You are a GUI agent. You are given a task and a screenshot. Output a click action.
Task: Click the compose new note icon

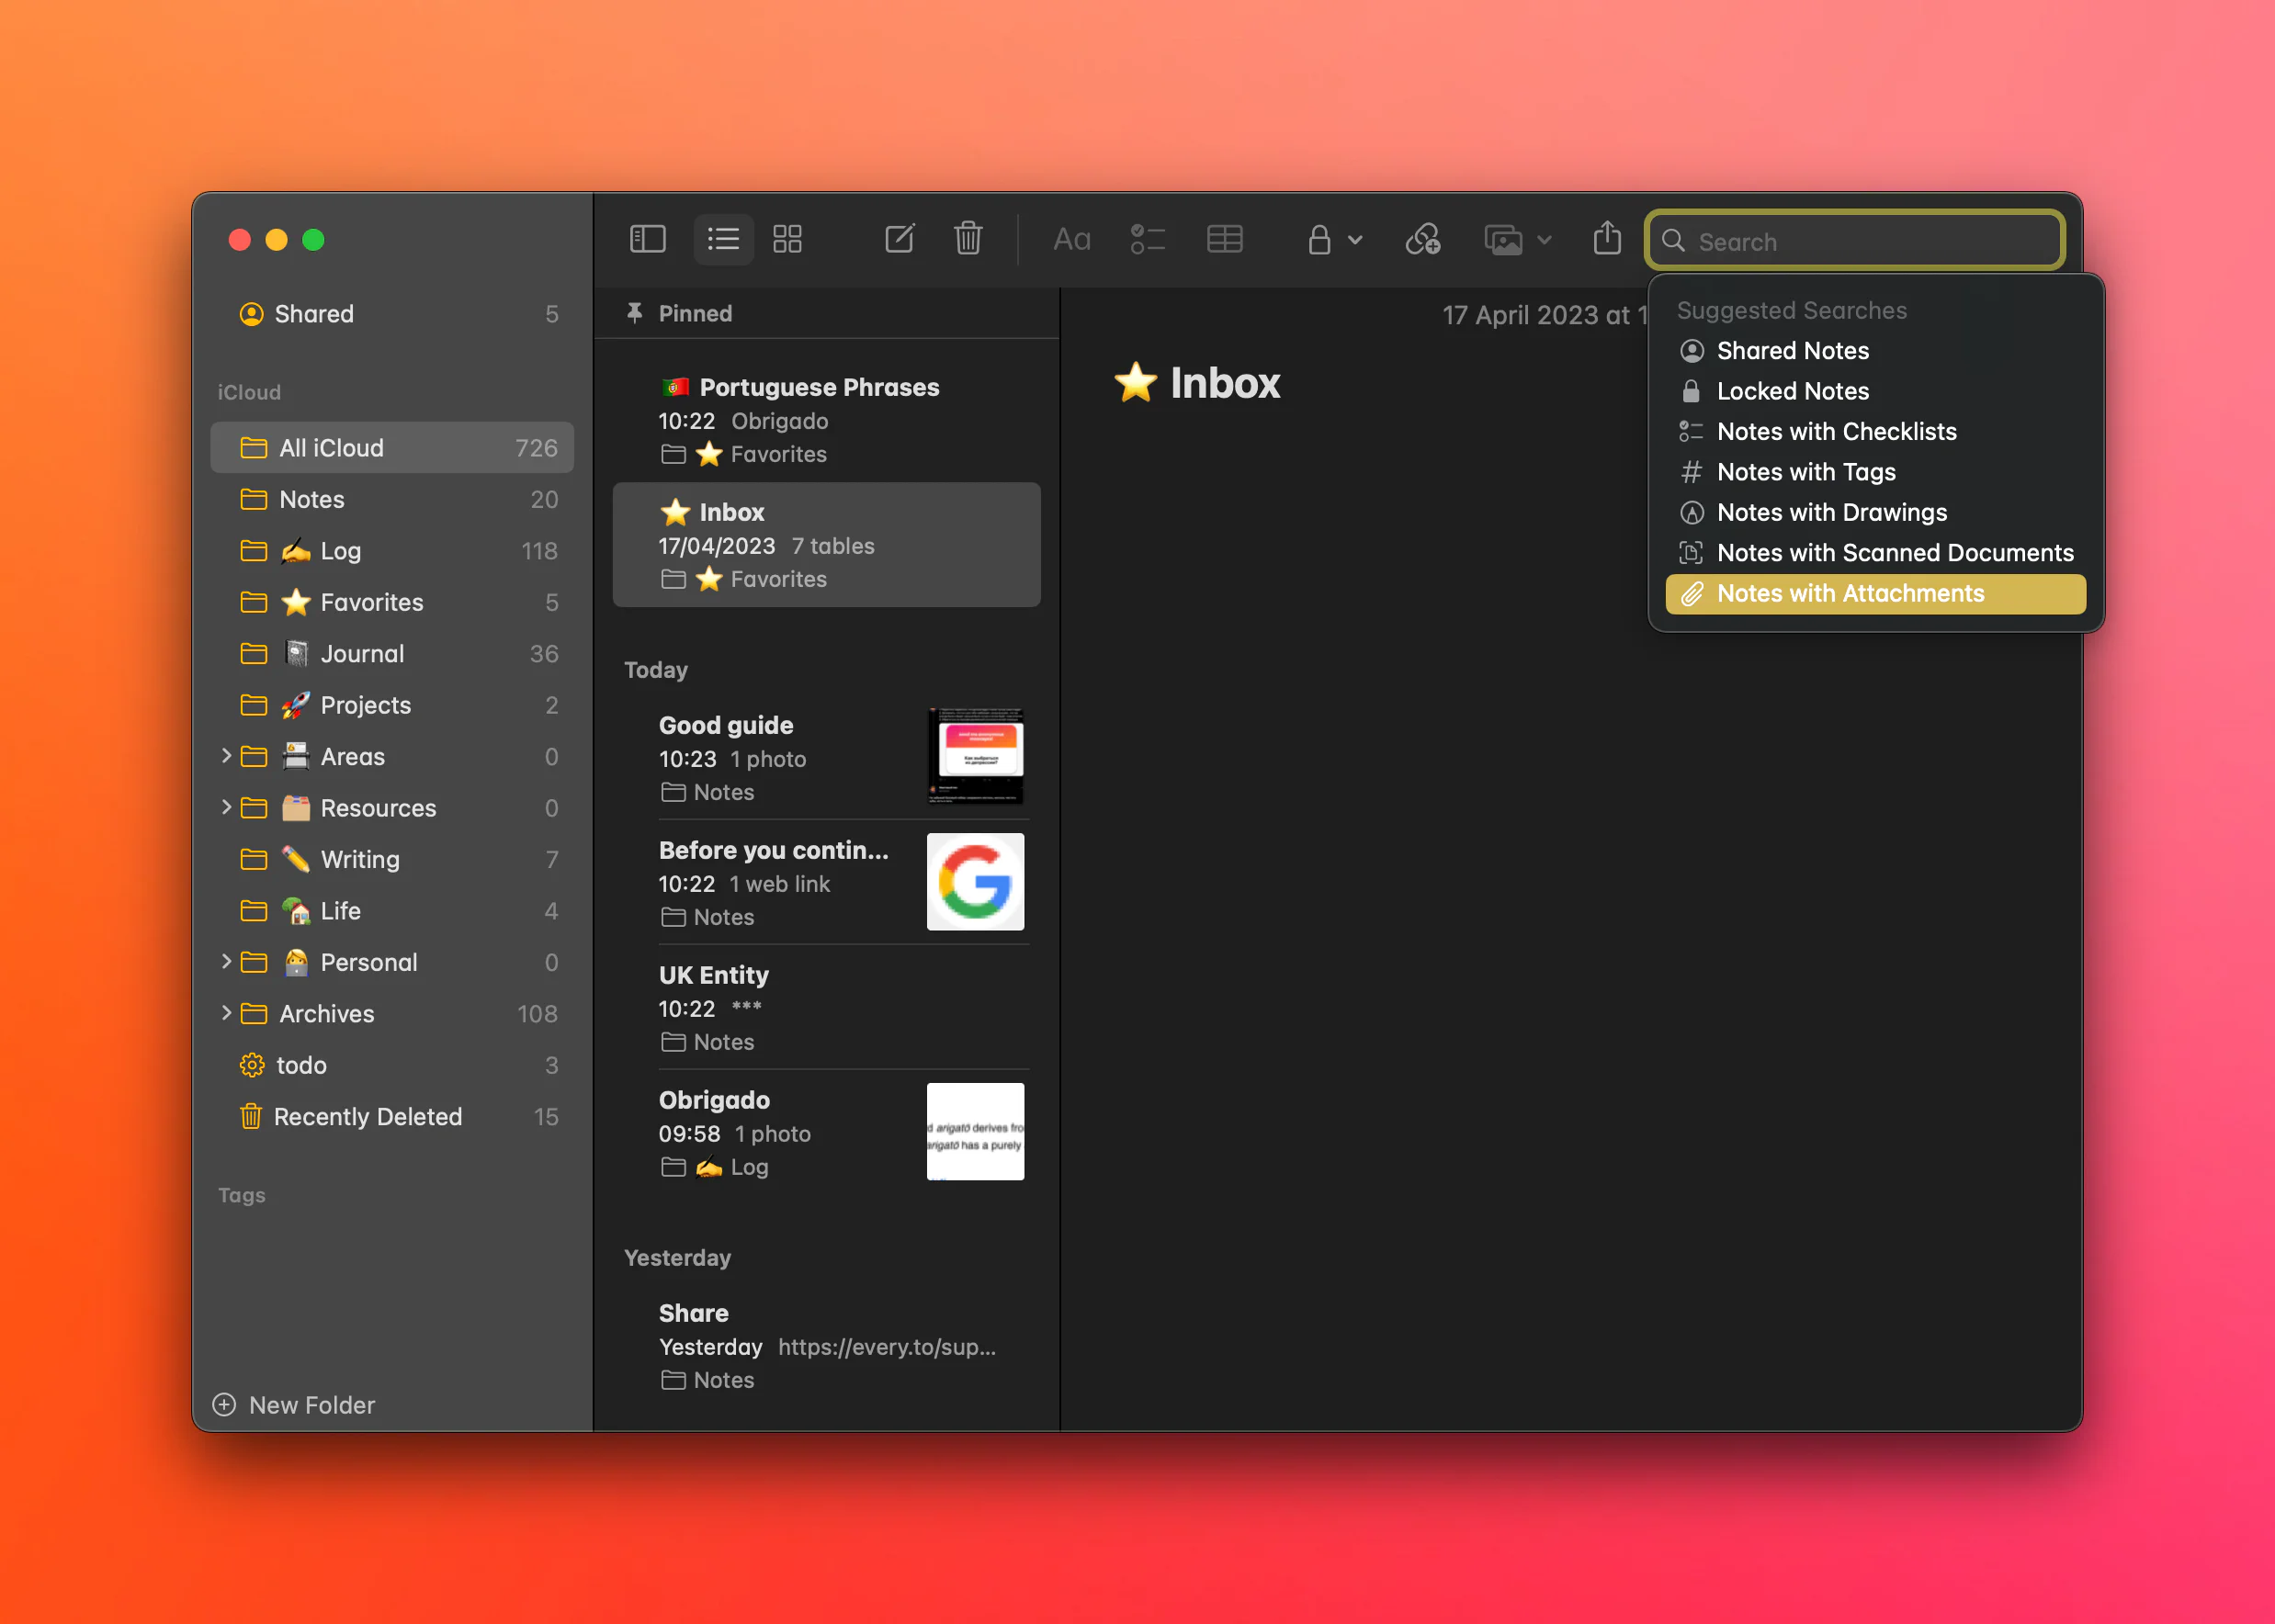click(899, 239)
